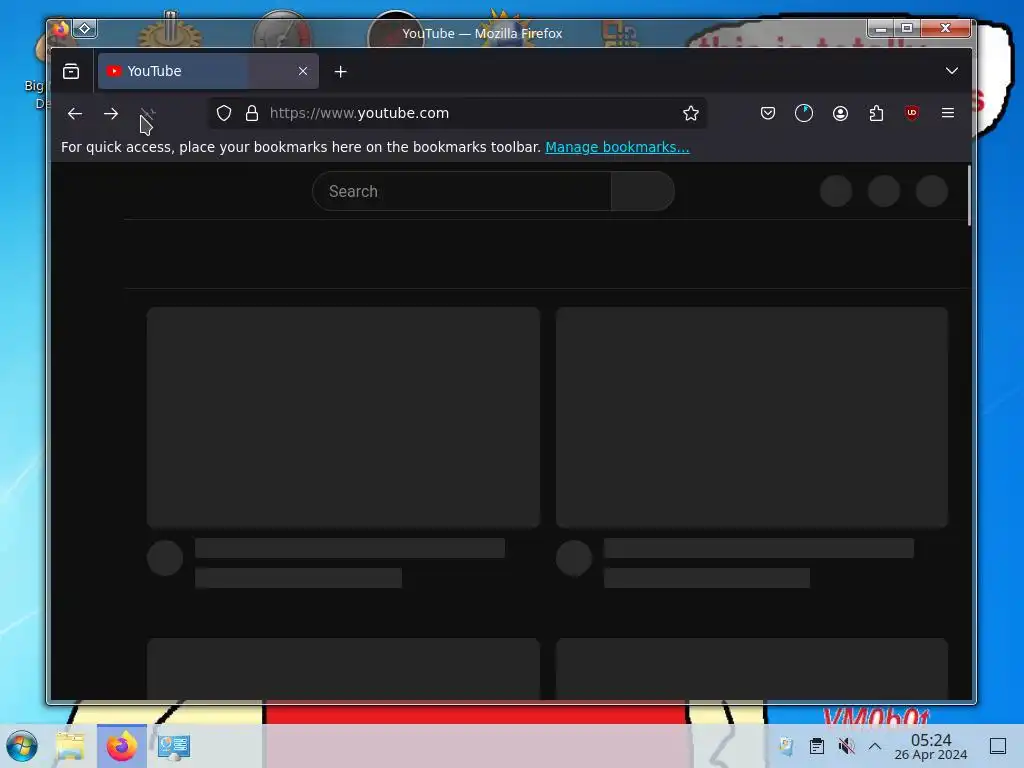Open the Extensions puzzle icon
Screen dimensions: 1024x768
[876, 114]
